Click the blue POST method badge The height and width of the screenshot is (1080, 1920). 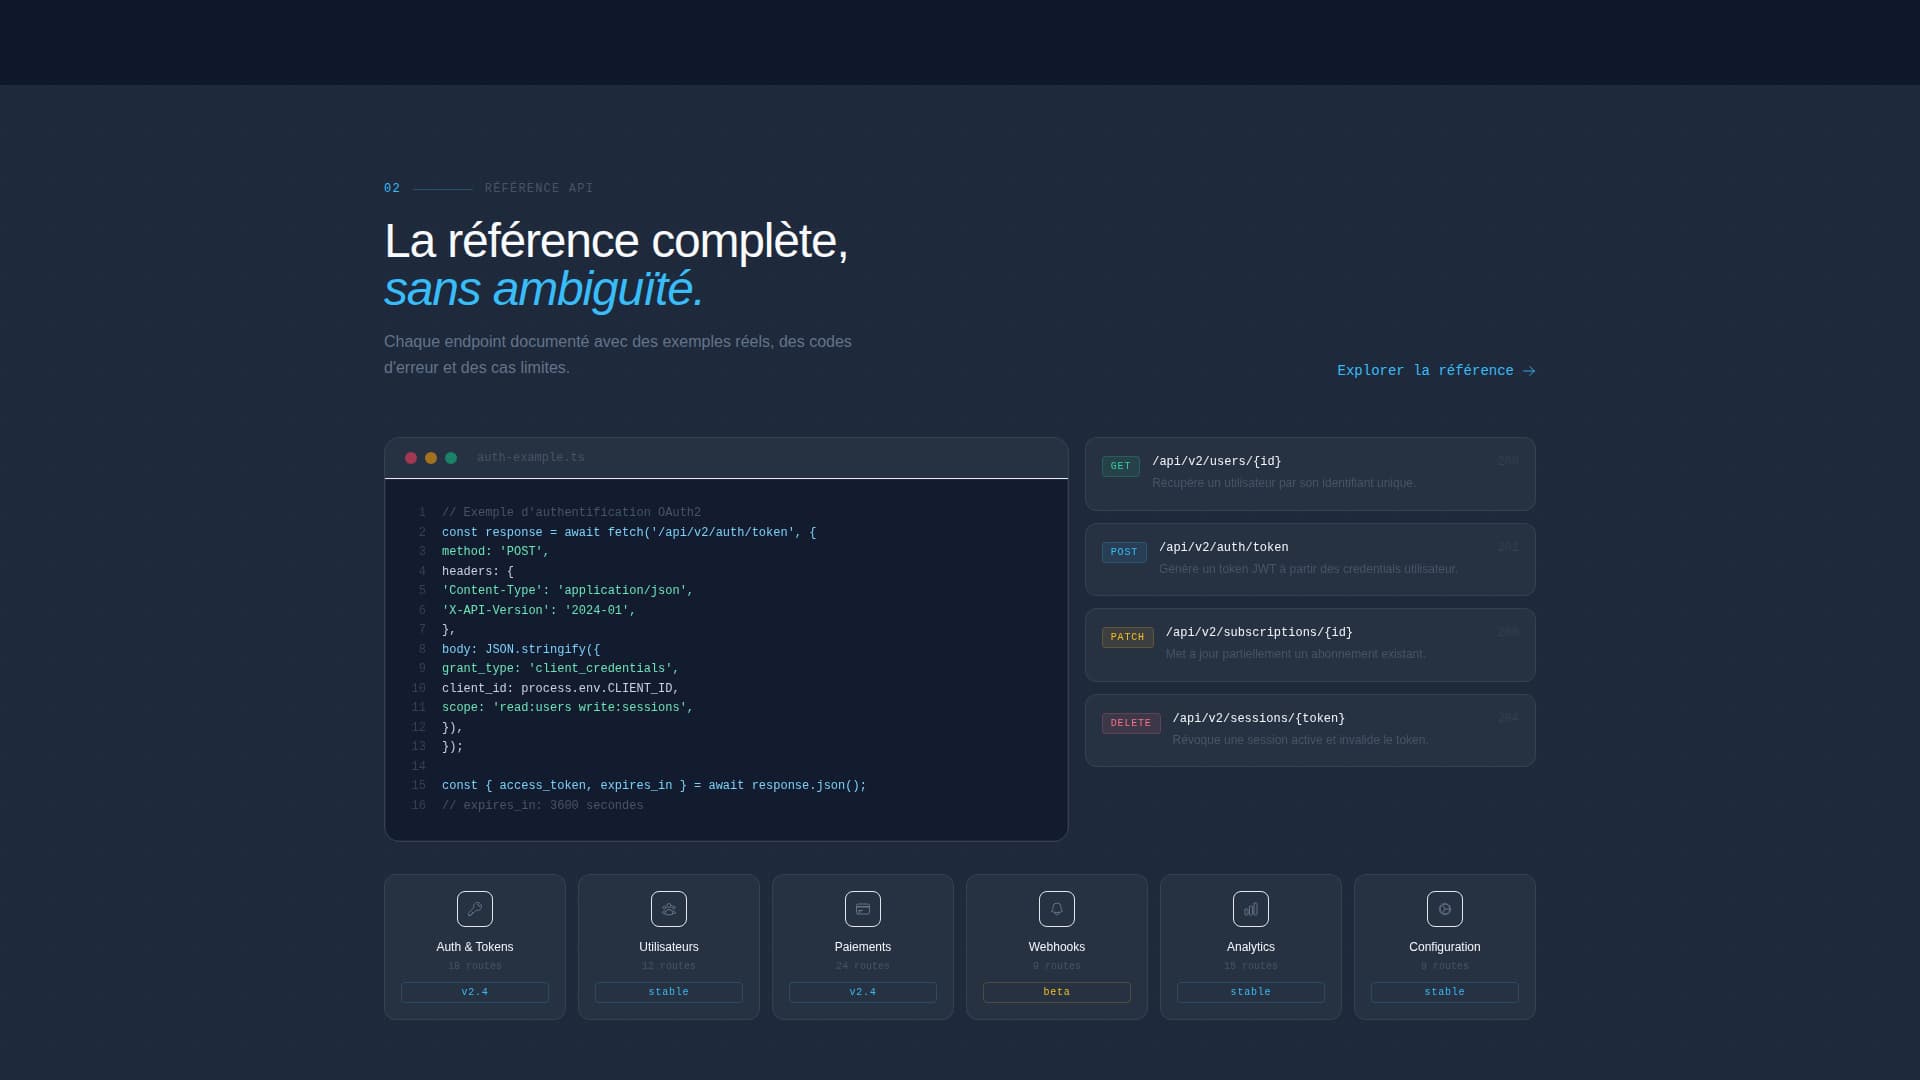pos(1124,552)
